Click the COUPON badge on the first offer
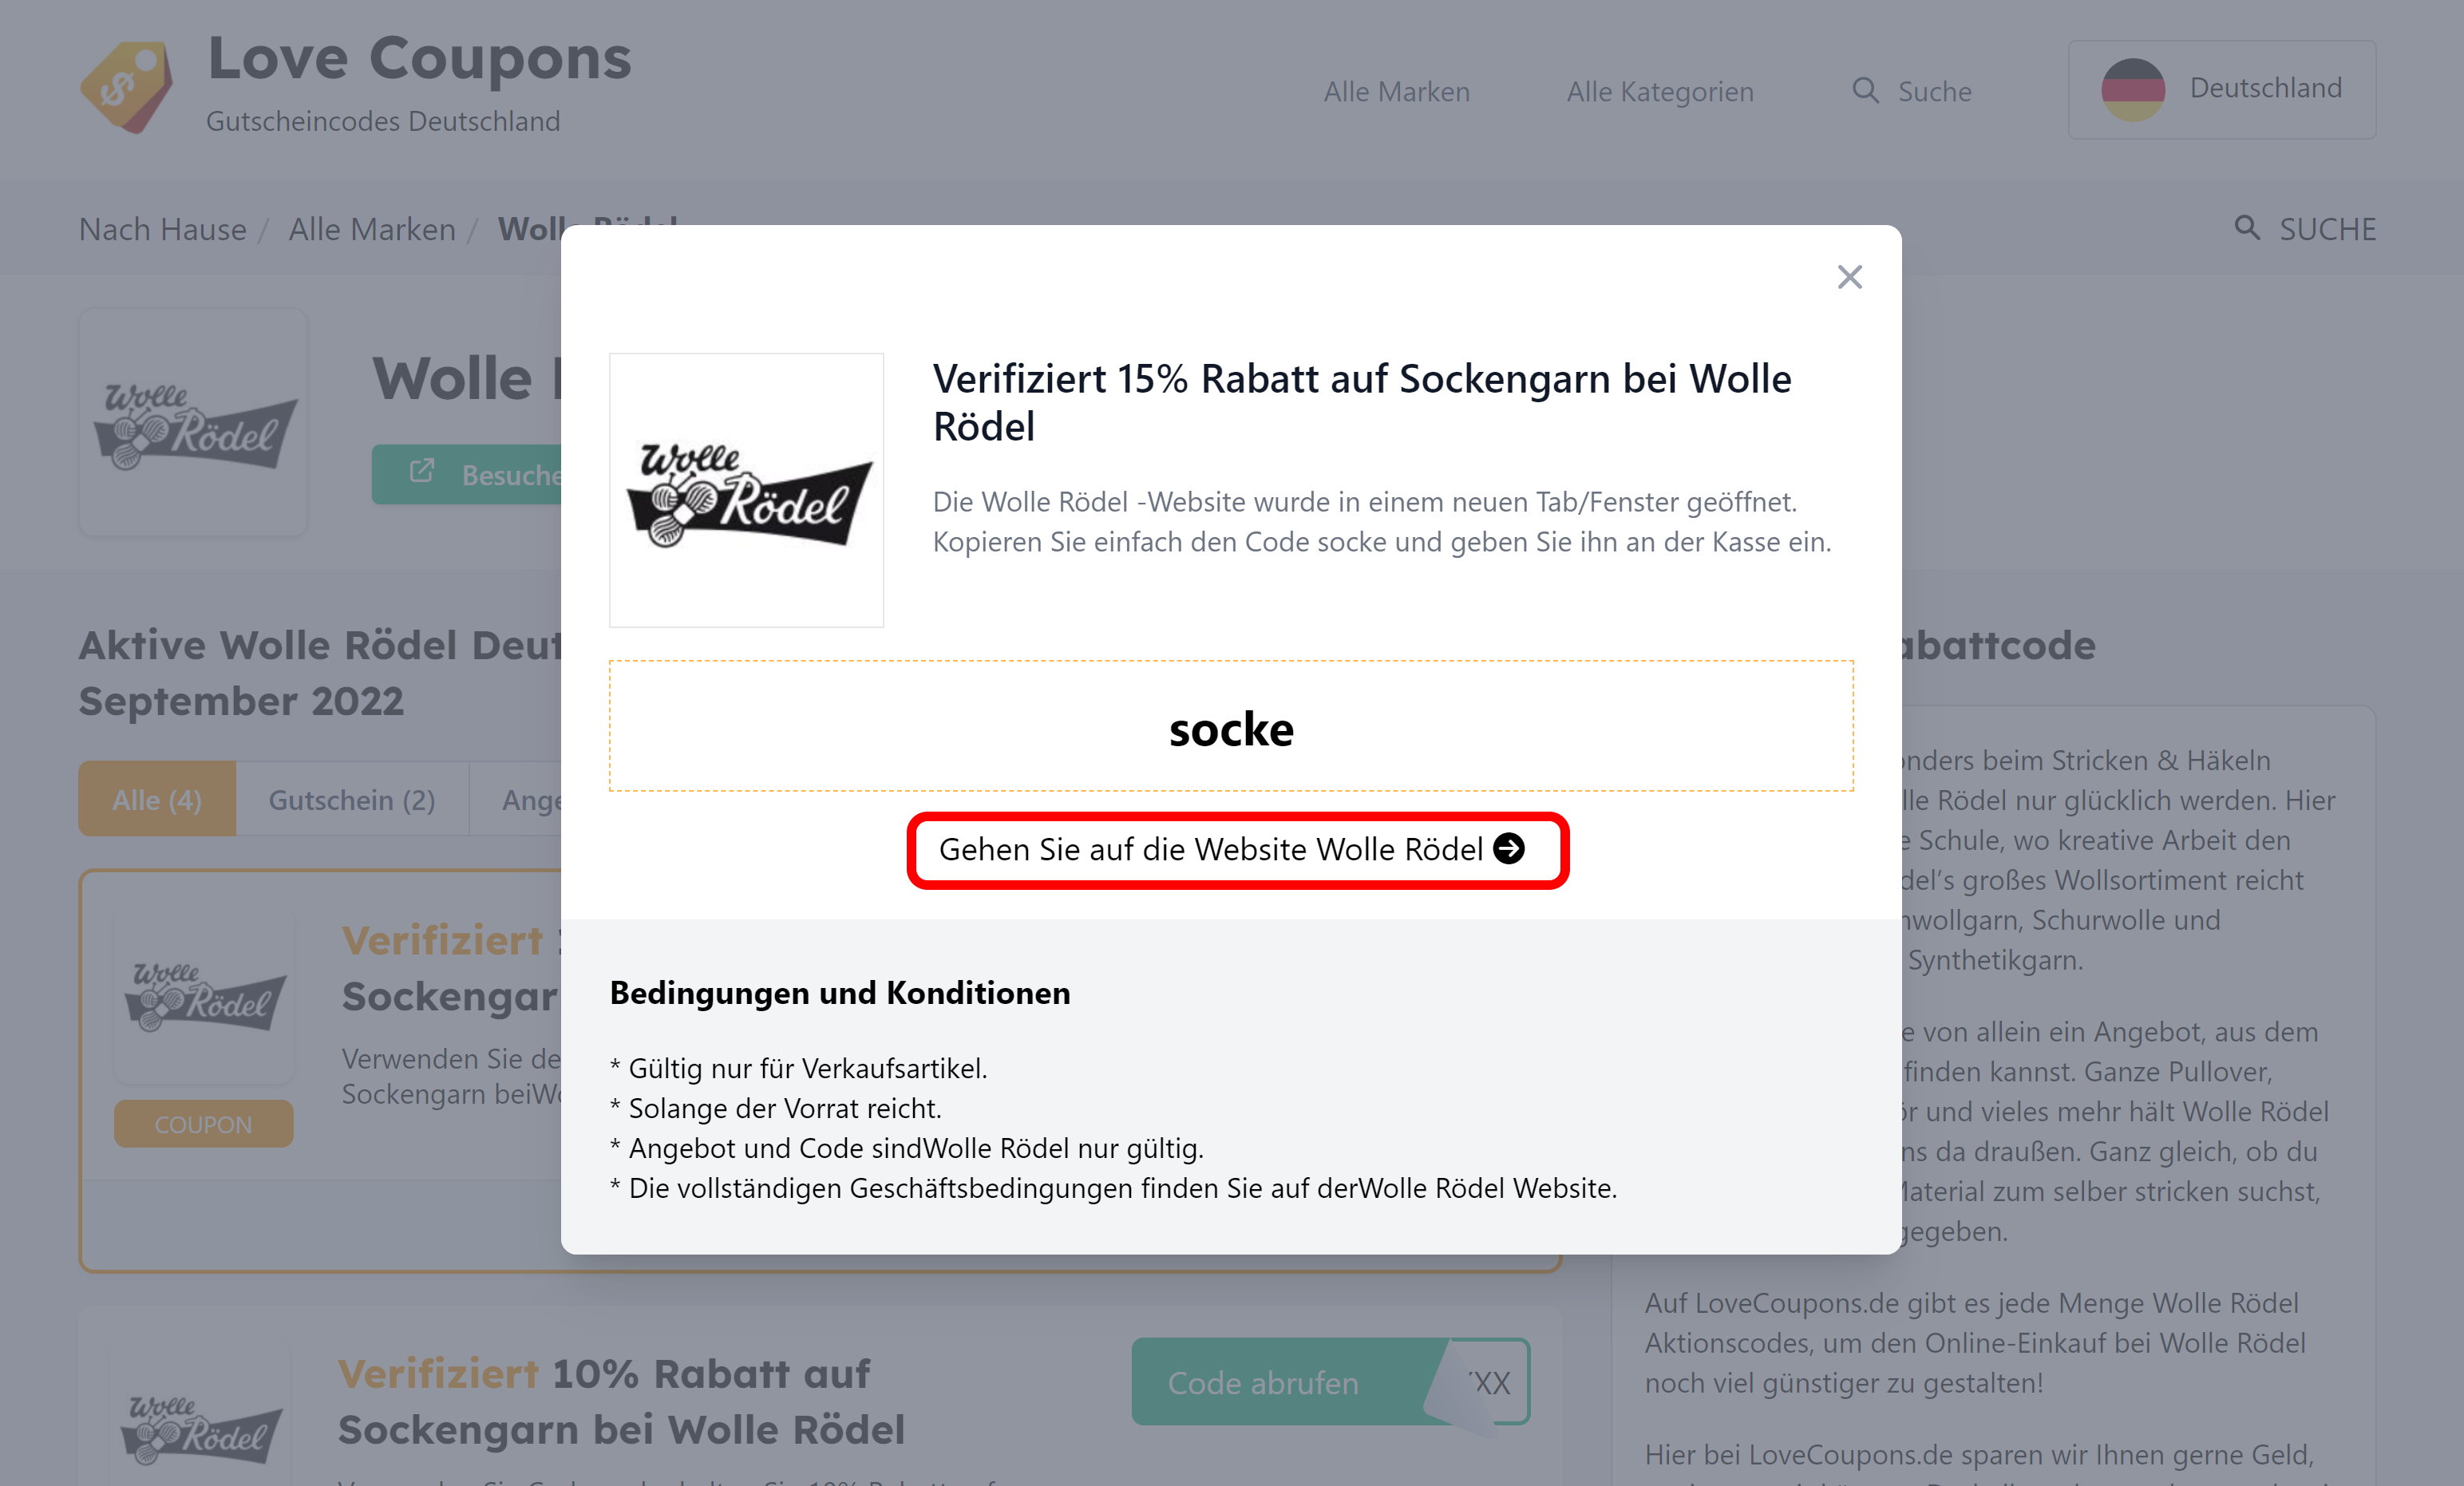Viewport: 2464px width, 1486px height. (203, 1124)
